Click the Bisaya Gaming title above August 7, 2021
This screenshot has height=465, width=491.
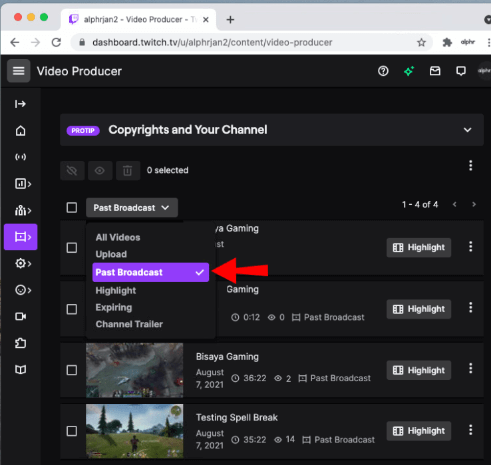click(227, 357)
